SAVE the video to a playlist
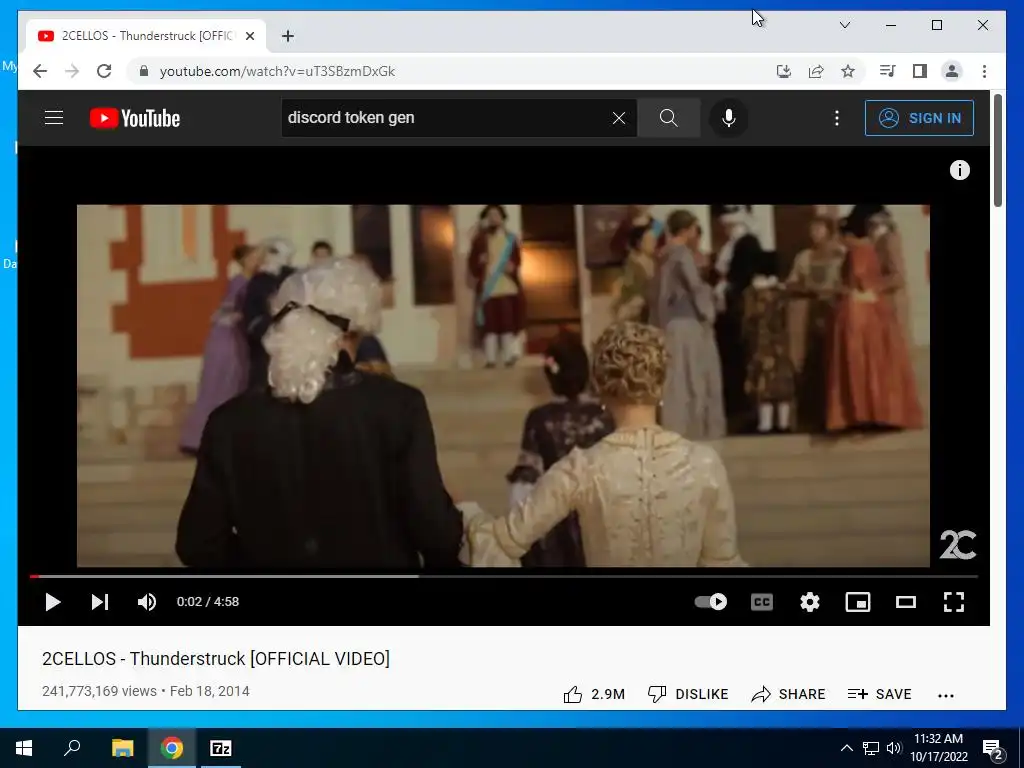Screen dimensions: 1024x768 click(879, 694)
